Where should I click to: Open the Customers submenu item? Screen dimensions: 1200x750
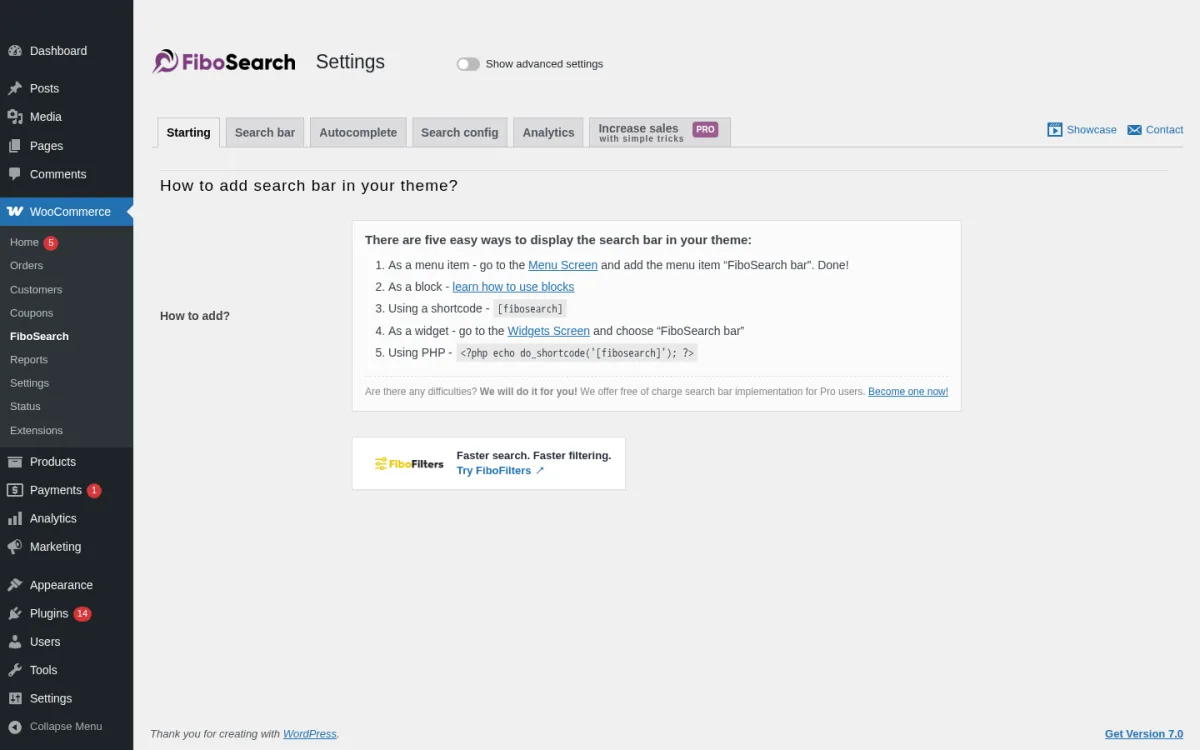(36, 290)
